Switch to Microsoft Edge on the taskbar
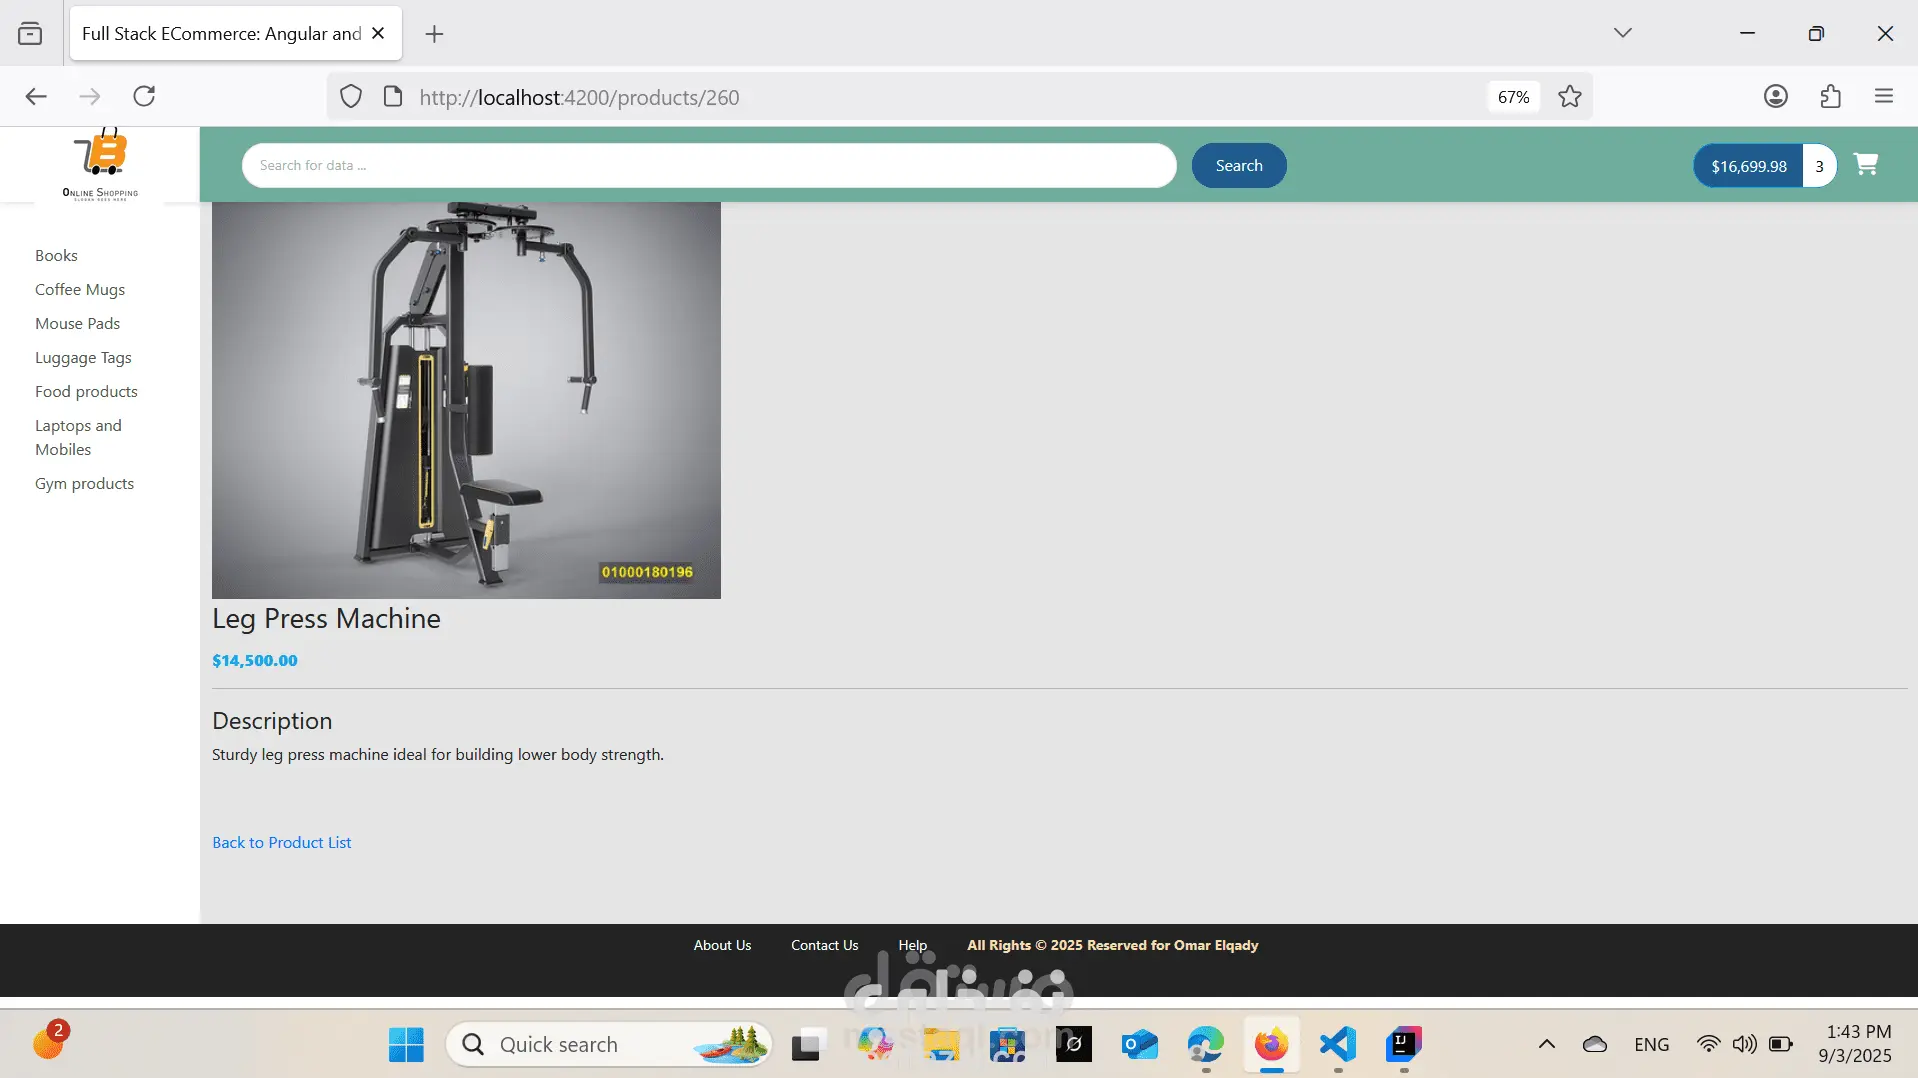The image size is (1918, 1078). [x=1206, y=1045]
